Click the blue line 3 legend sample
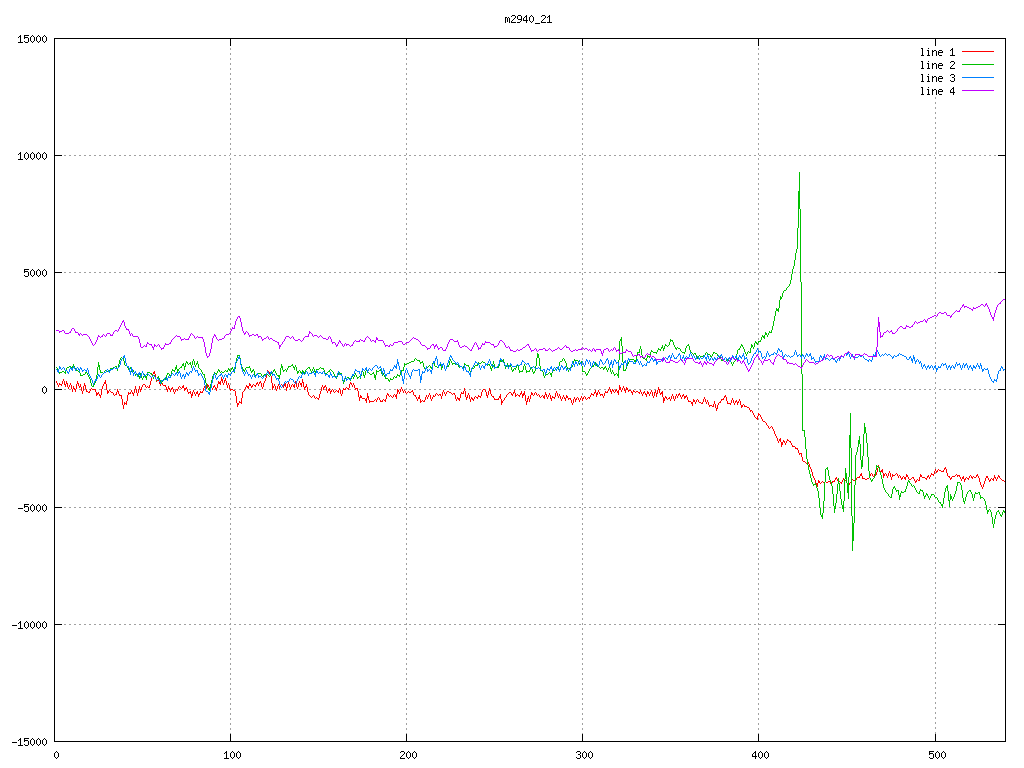 click(978, 78)
